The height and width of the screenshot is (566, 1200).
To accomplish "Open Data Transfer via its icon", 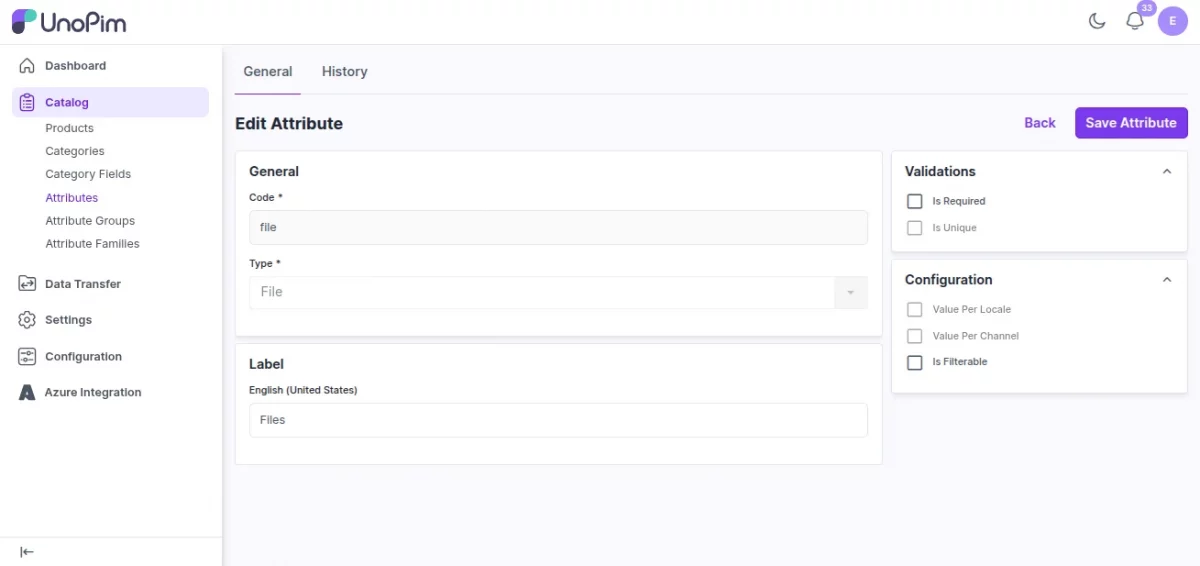I will pos(27,284).
